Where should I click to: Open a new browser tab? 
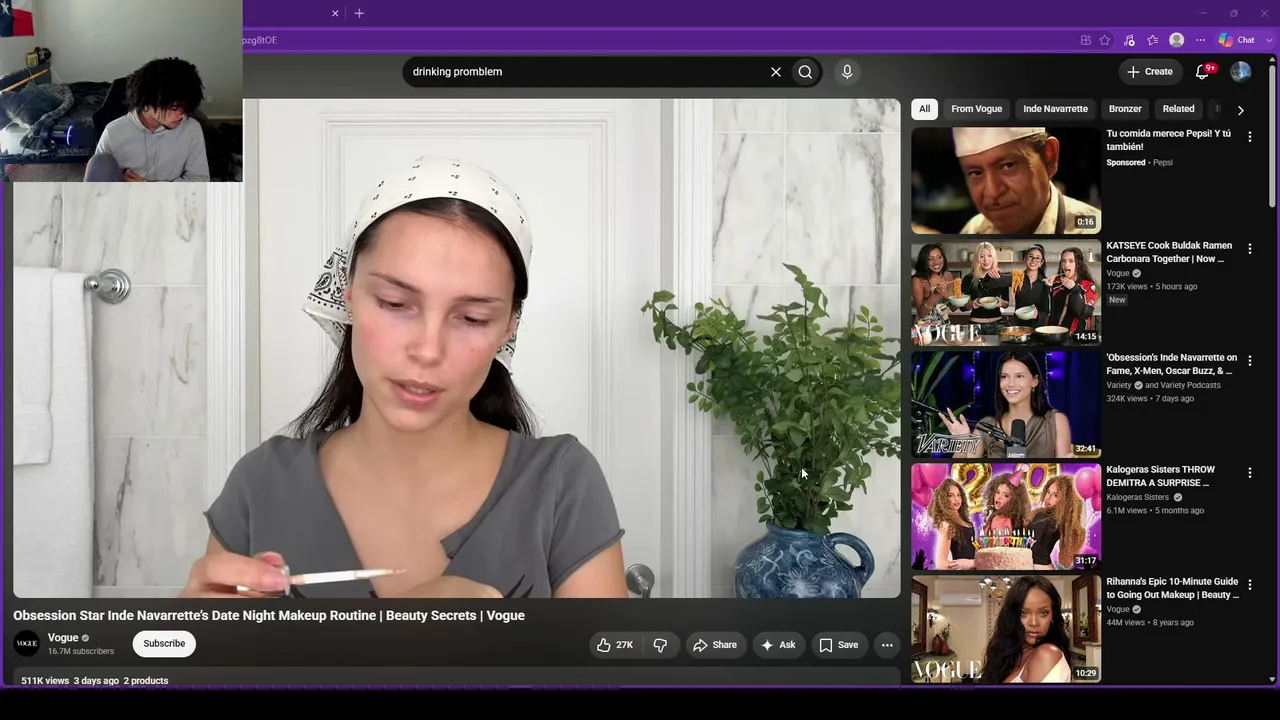(x=359, y=13)
